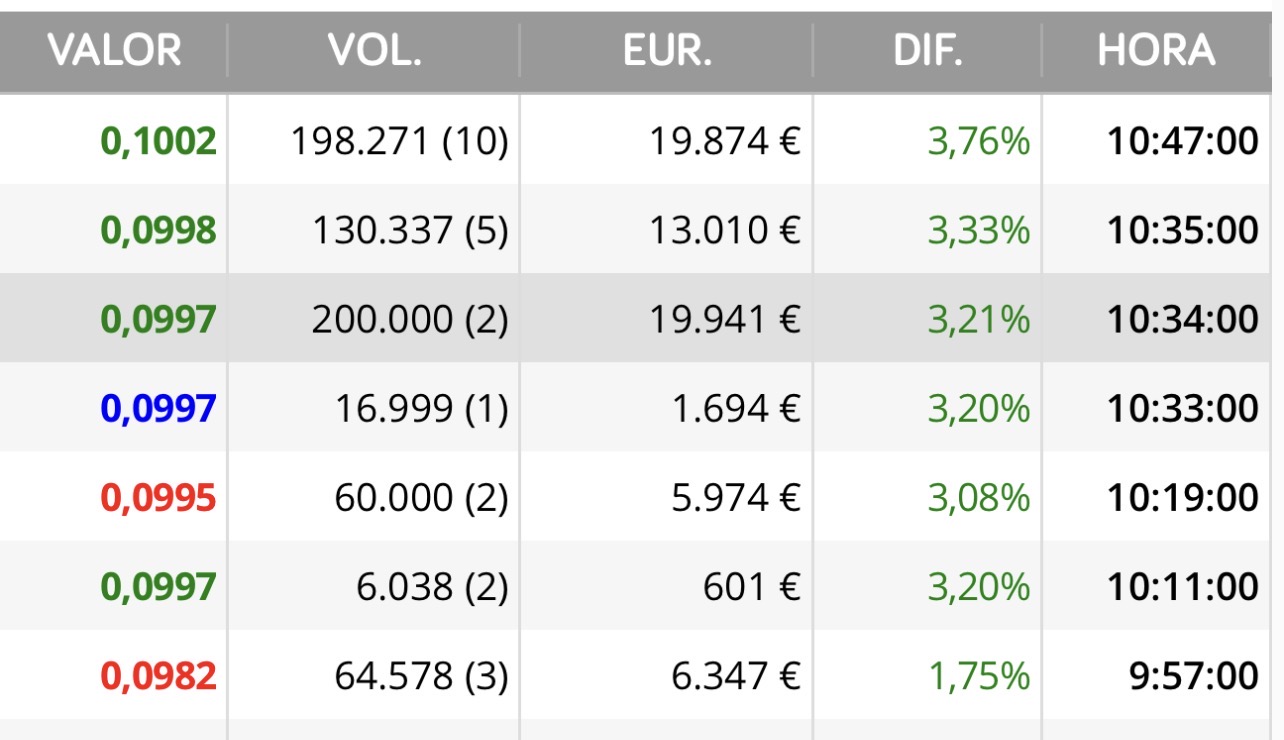Viewport: 1284px width, 740px height.
Task: Click the volume 198.271 (10) cell
Action: [399, 142]
